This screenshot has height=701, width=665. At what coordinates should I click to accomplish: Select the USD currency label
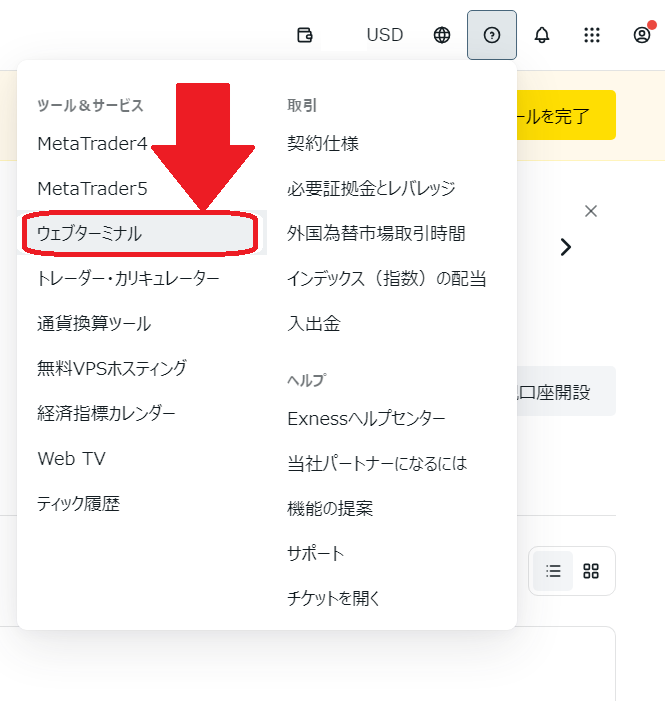click(x=385, y=35)
